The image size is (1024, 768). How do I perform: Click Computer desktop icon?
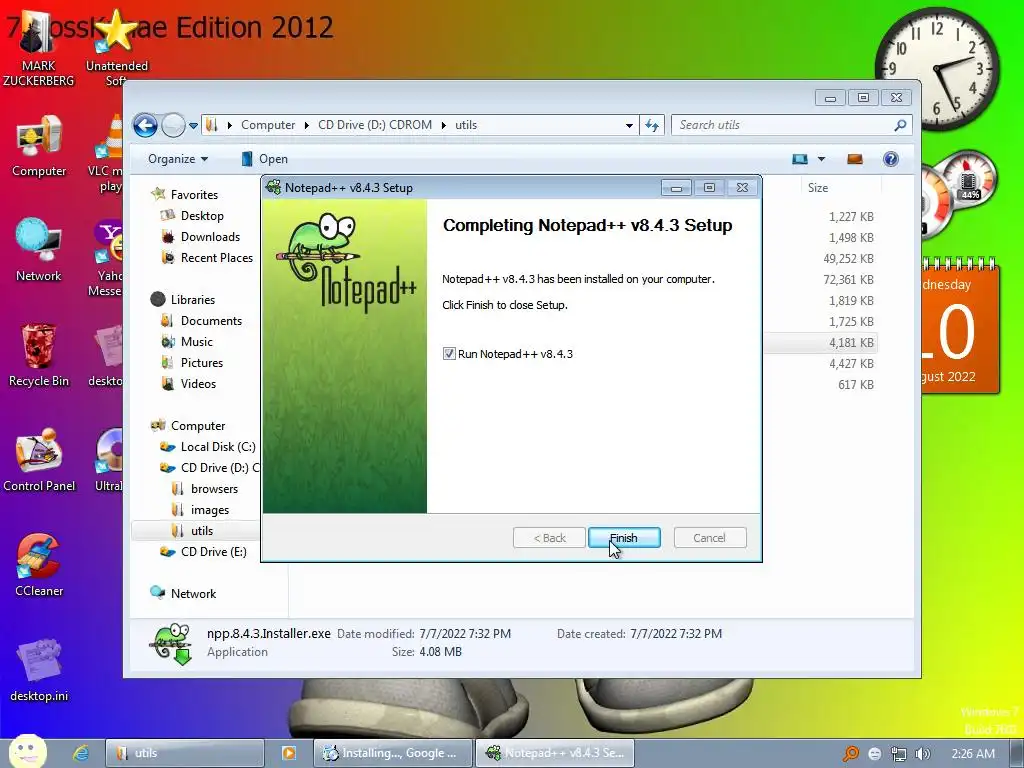[39, 146]
